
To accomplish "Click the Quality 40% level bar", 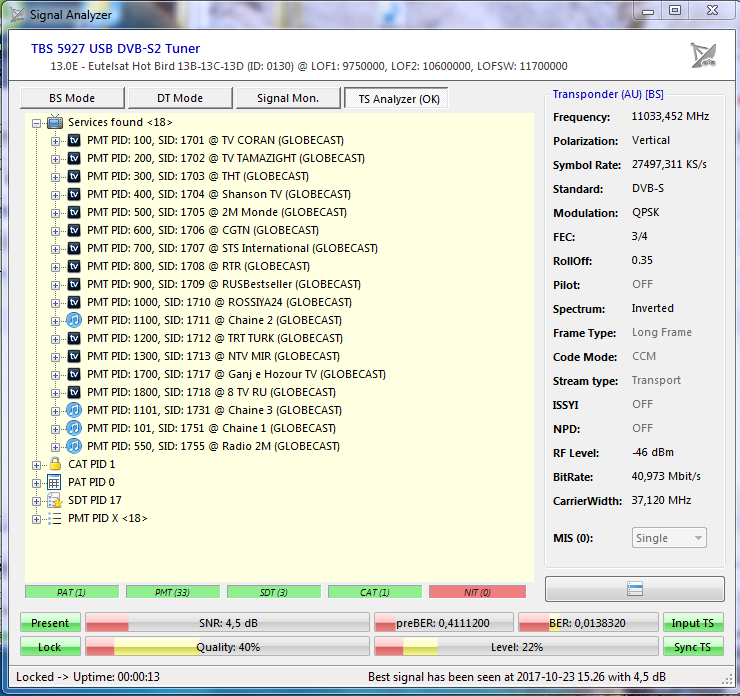I will pos(227,647).
